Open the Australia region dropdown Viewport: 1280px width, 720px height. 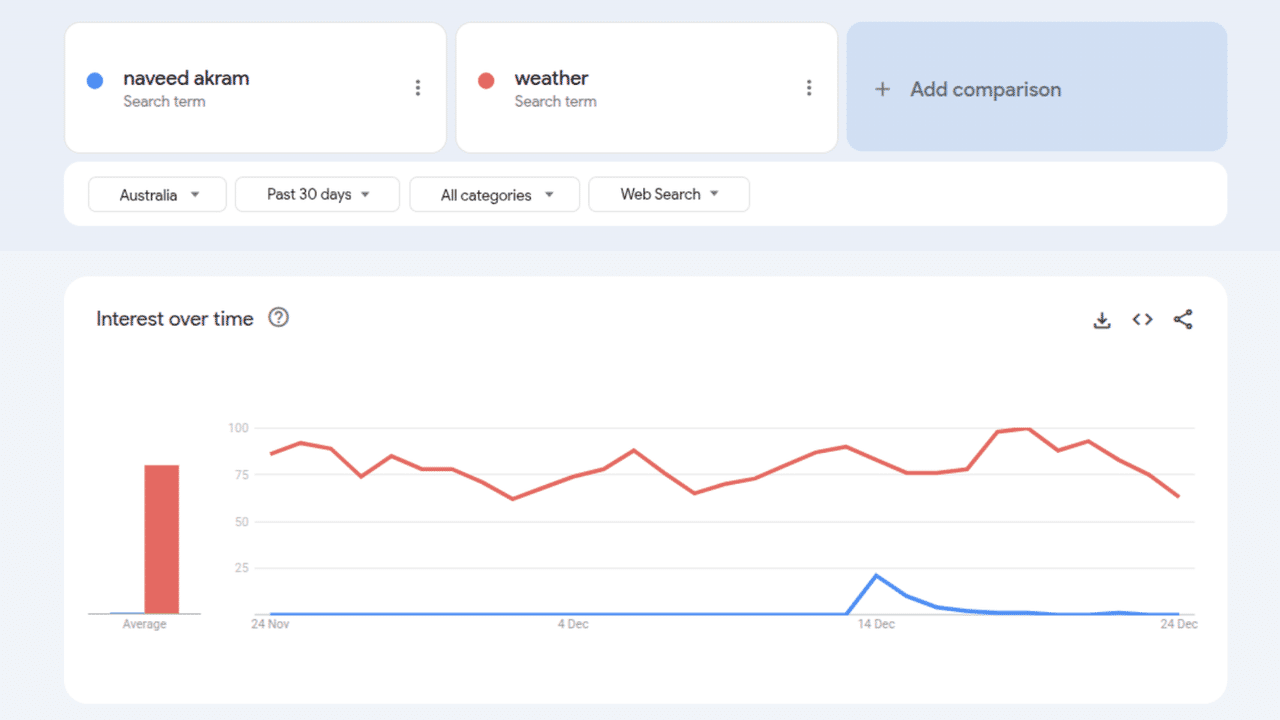click(157, 194)
